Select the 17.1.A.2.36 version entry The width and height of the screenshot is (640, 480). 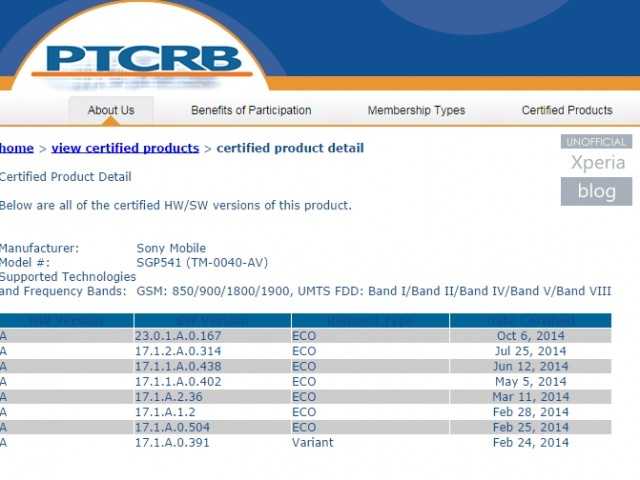point(169,397)
